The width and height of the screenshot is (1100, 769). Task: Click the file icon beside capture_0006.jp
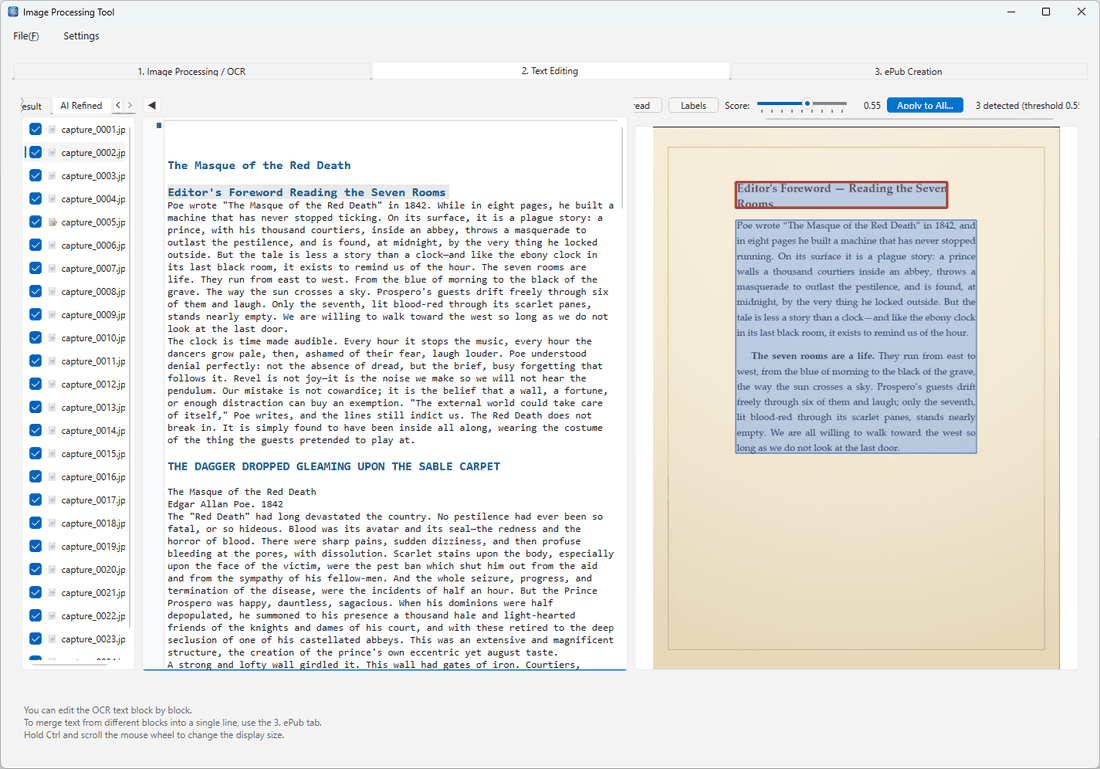point(52,246)
